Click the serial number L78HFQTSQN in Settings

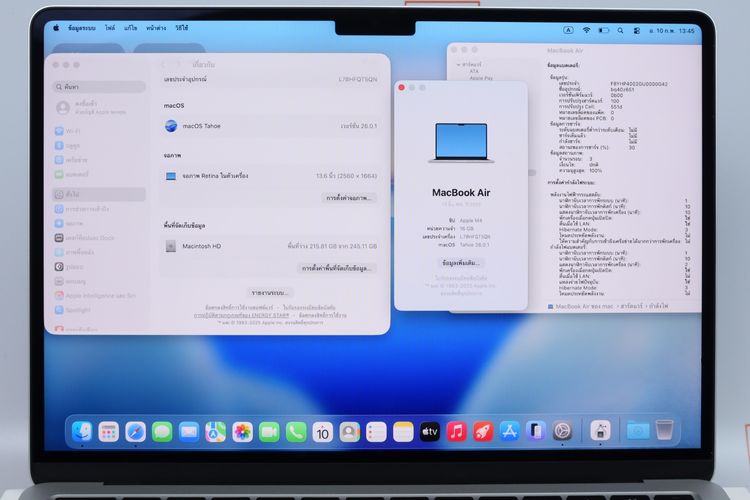click(x=358, y=79)
